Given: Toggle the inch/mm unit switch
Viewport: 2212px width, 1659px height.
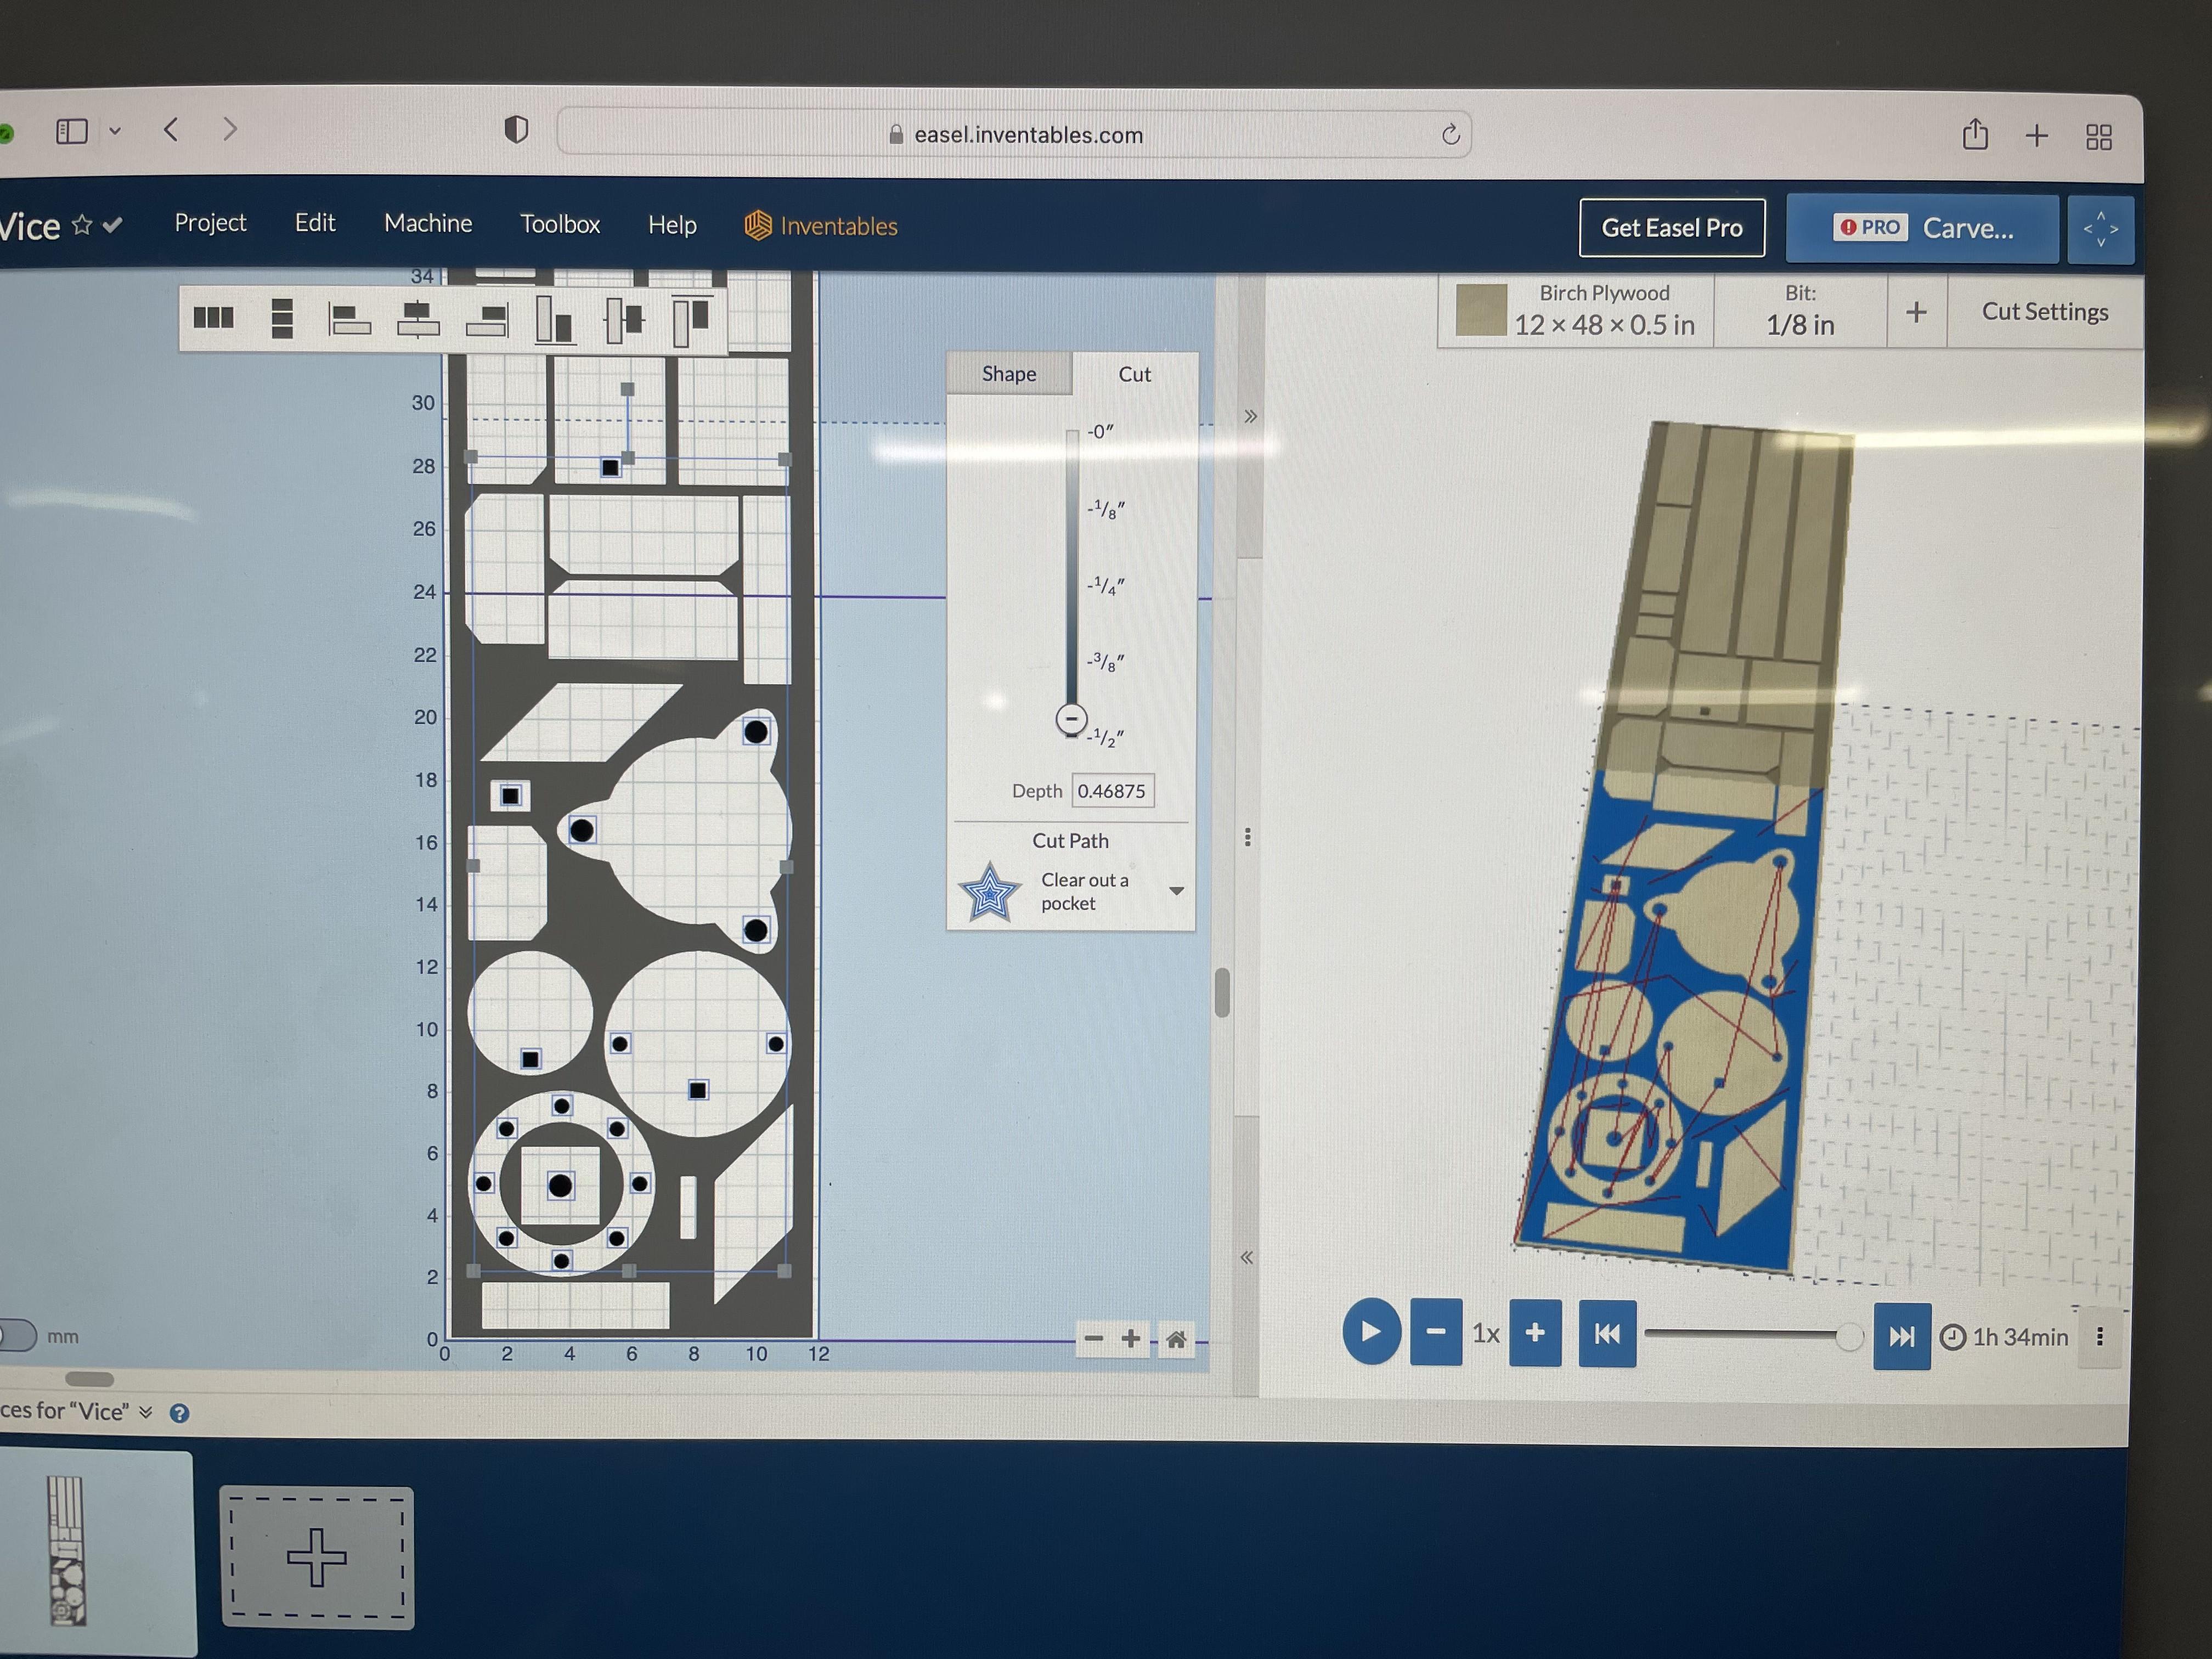Looking at the screenshot, I should pos(17,1335).
